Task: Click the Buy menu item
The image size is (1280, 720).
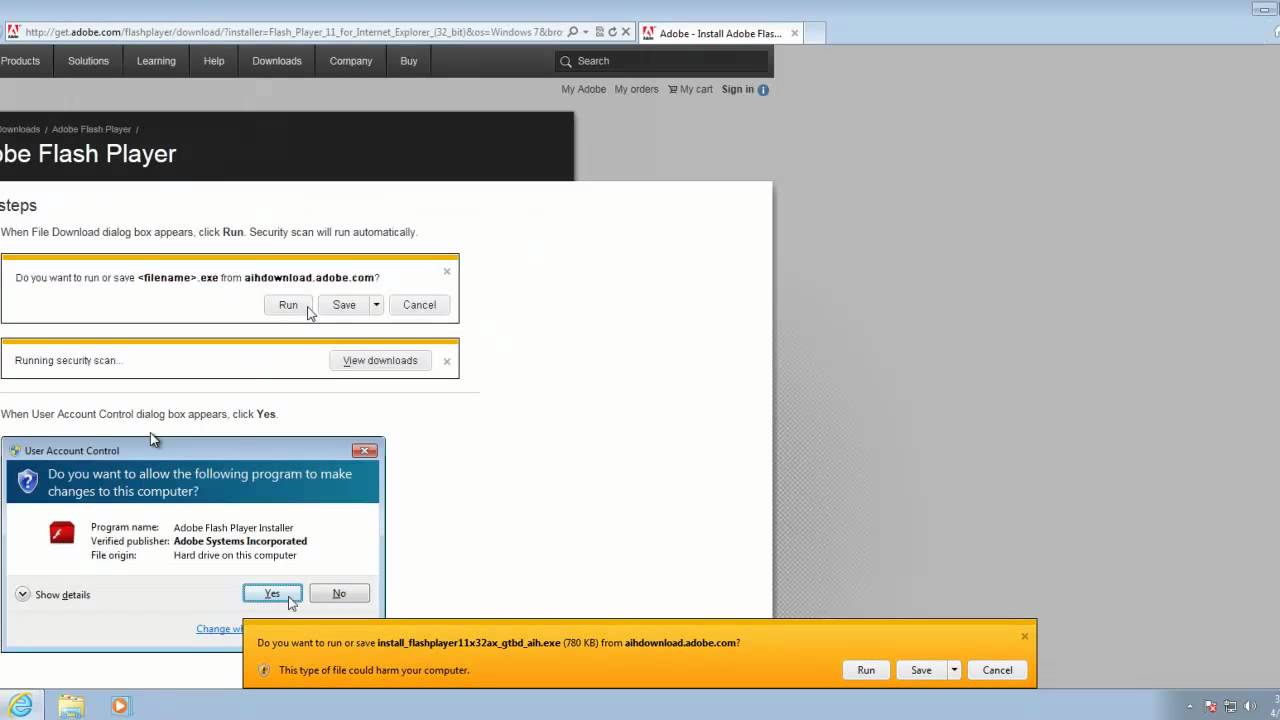Action: click(409, 61)
